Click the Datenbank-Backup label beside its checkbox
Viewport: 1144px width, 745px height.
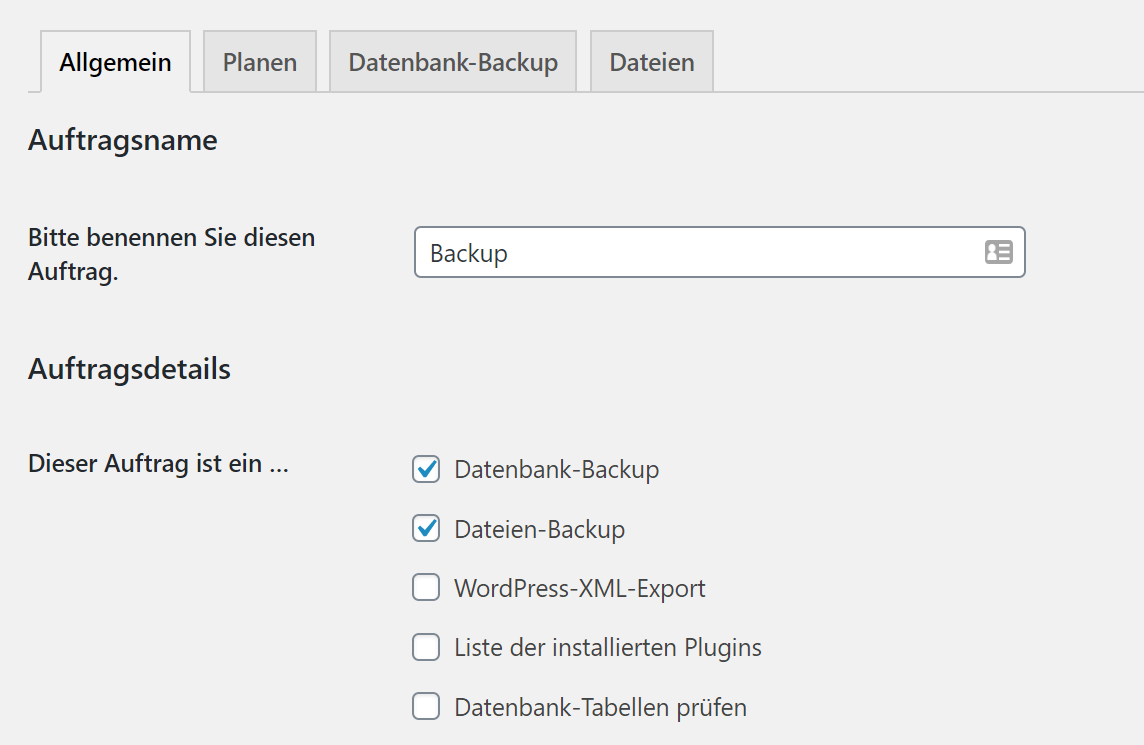556,469
